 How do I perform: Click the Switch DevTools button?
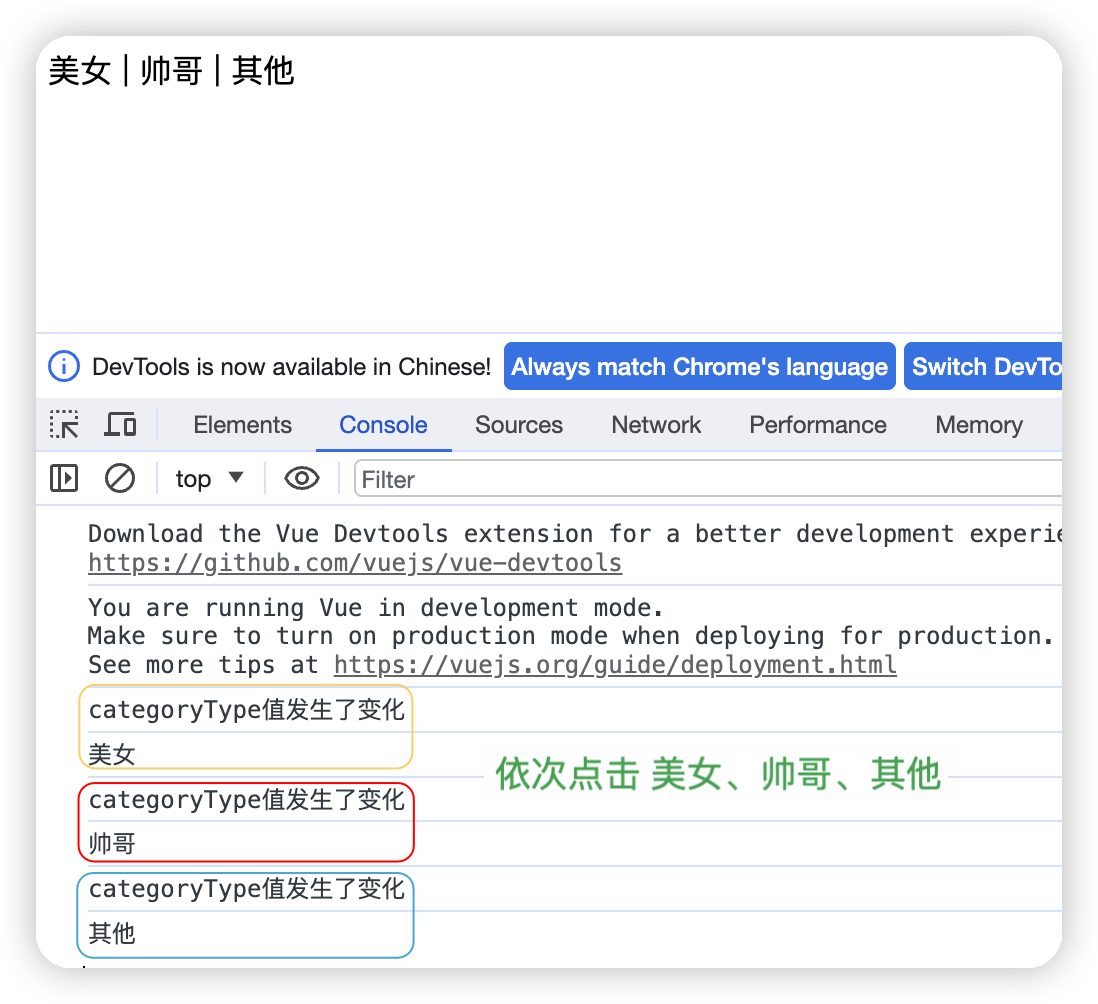[x=984, y=367]
